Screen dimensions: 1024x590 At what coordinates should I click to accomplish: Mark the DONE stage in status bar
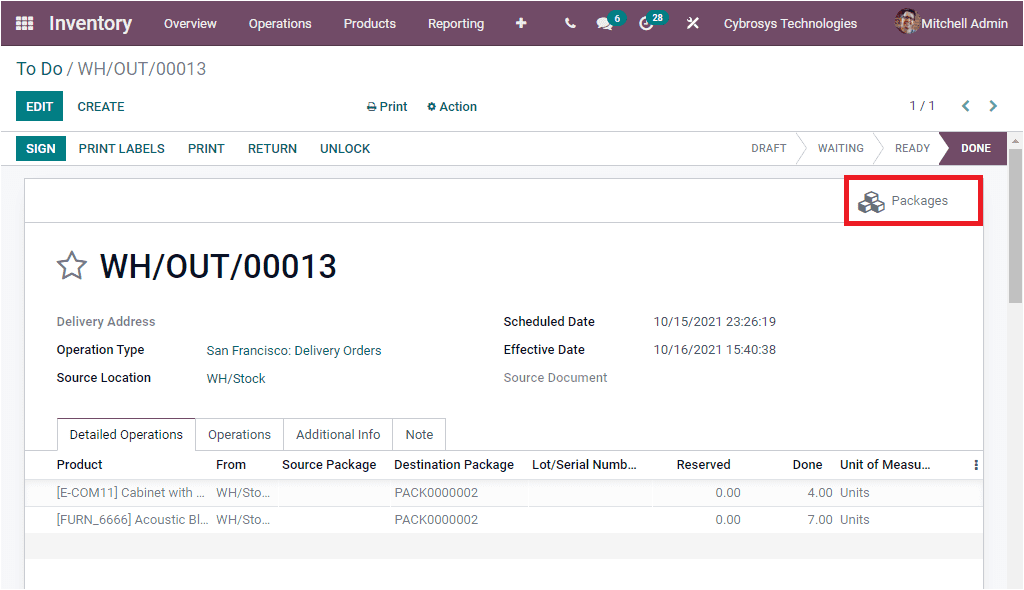(971, 148)
